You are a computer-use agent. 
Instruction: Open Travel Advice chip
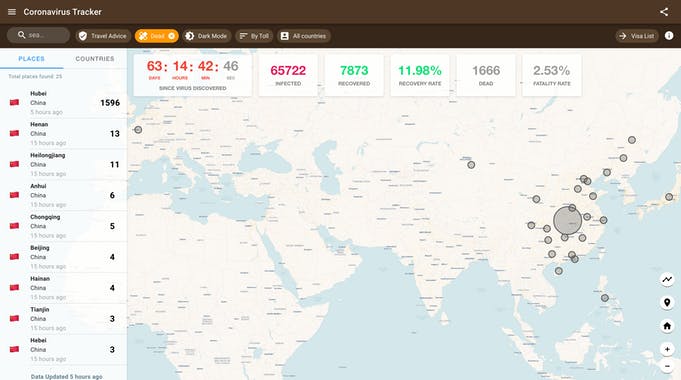[x=103, y=36]
